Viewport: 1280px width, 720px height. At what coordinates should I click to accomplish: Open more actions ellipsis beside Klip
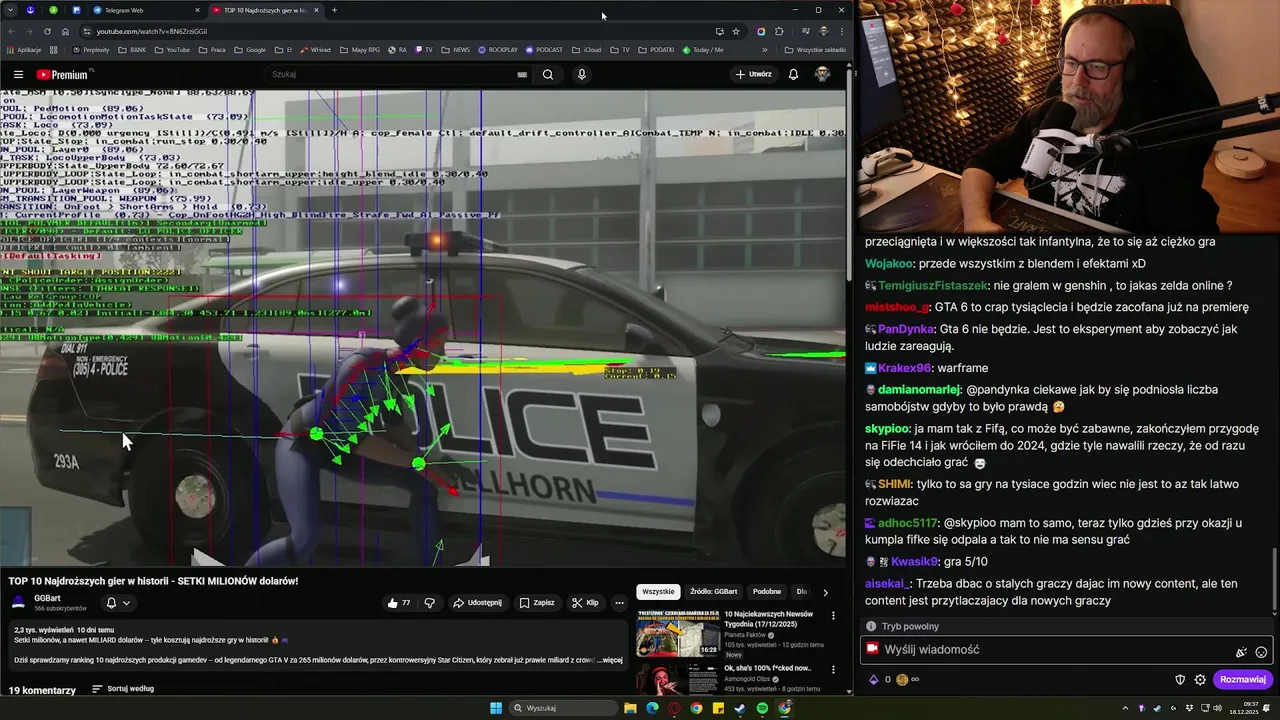point(619,603)
